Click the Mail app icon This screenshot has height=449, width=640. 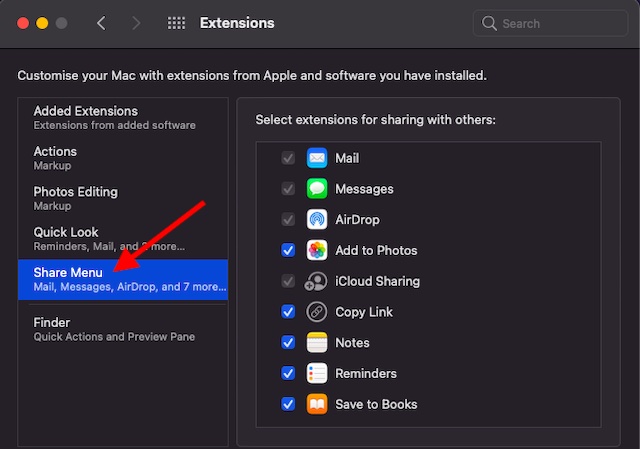click(317, 158)
